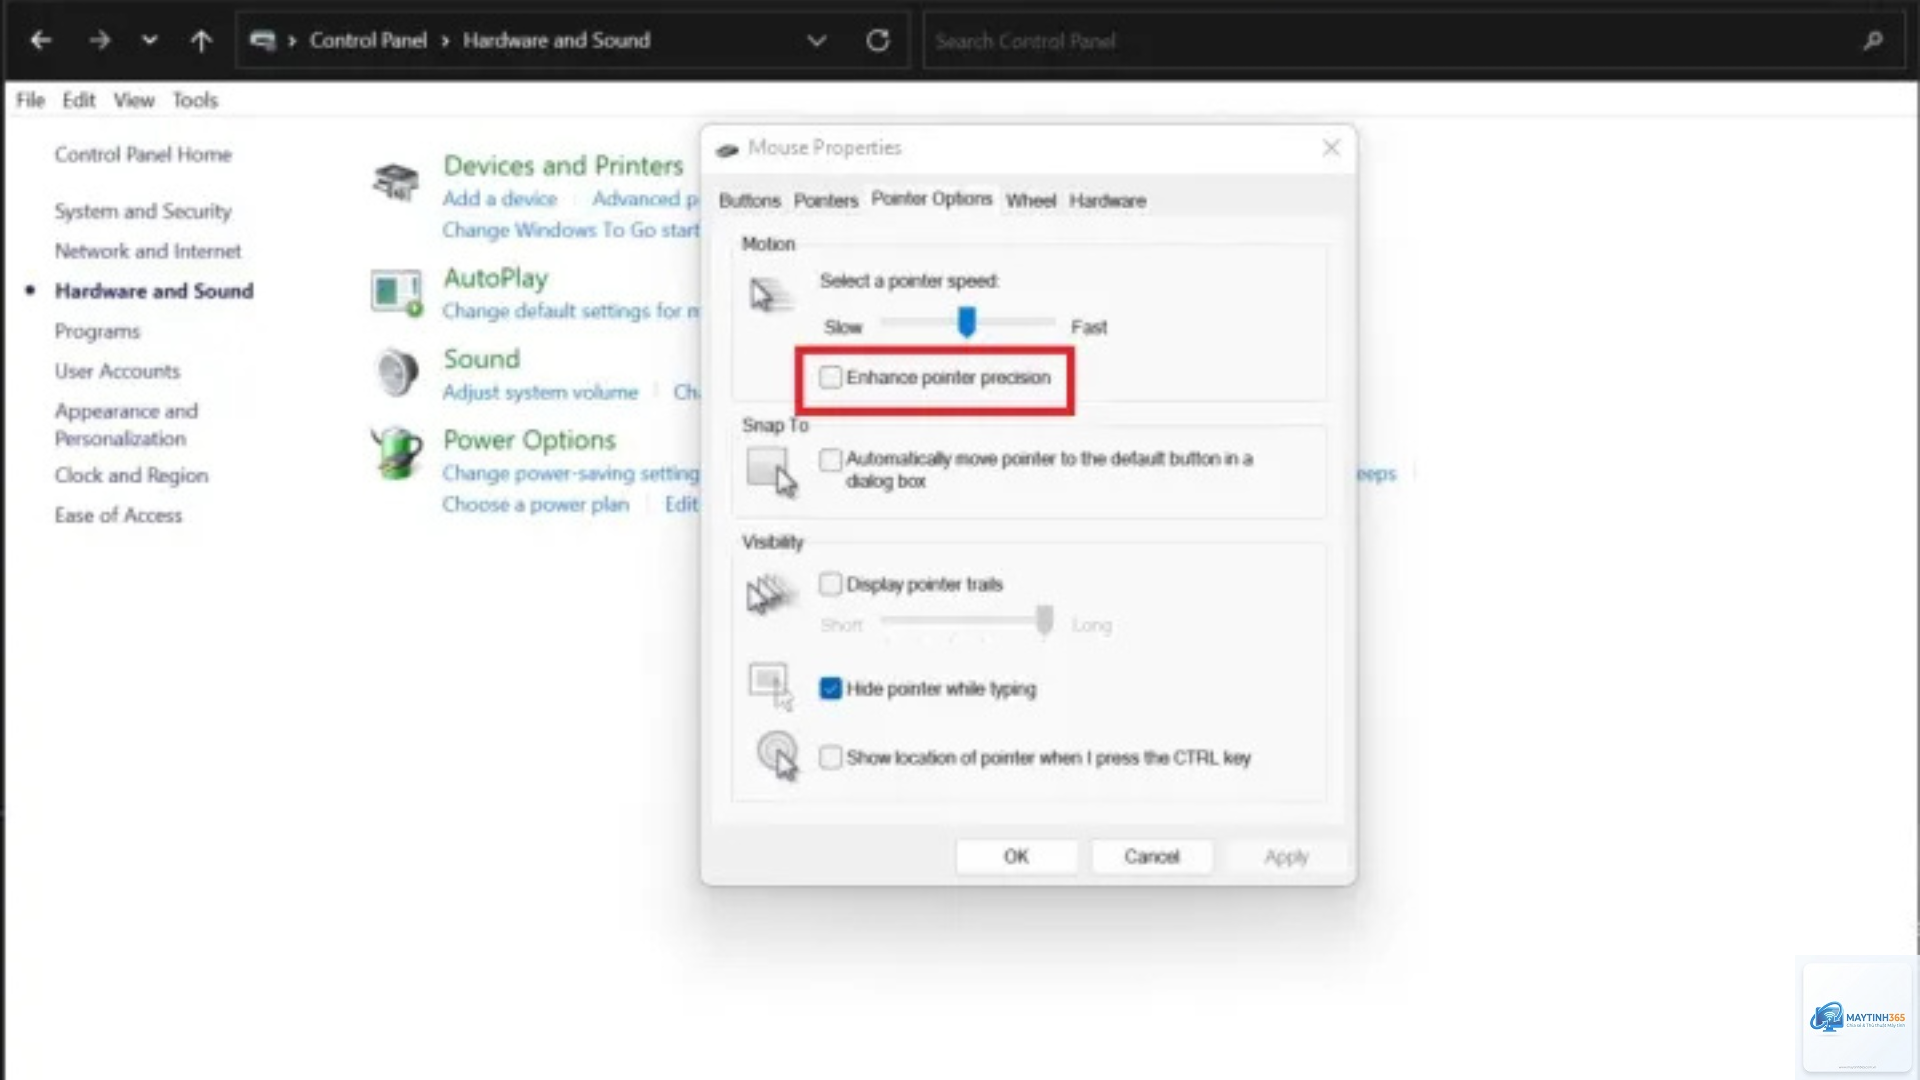Click the address bar computer icon
Viewport: 1920px width, 1080px height.
pyautogui.click(x=263, y=40)
